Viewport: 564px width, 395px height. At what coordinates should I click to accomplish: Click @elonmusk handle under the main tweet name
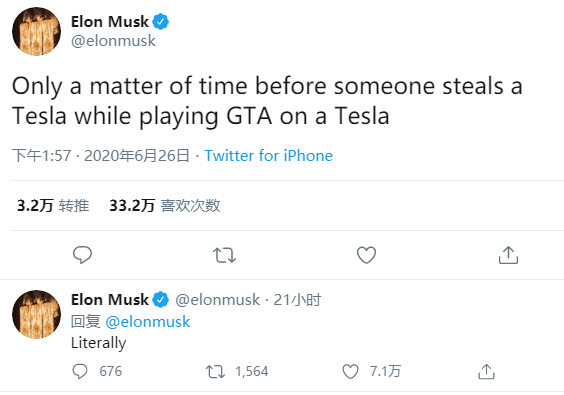click(x=113, y=41)
